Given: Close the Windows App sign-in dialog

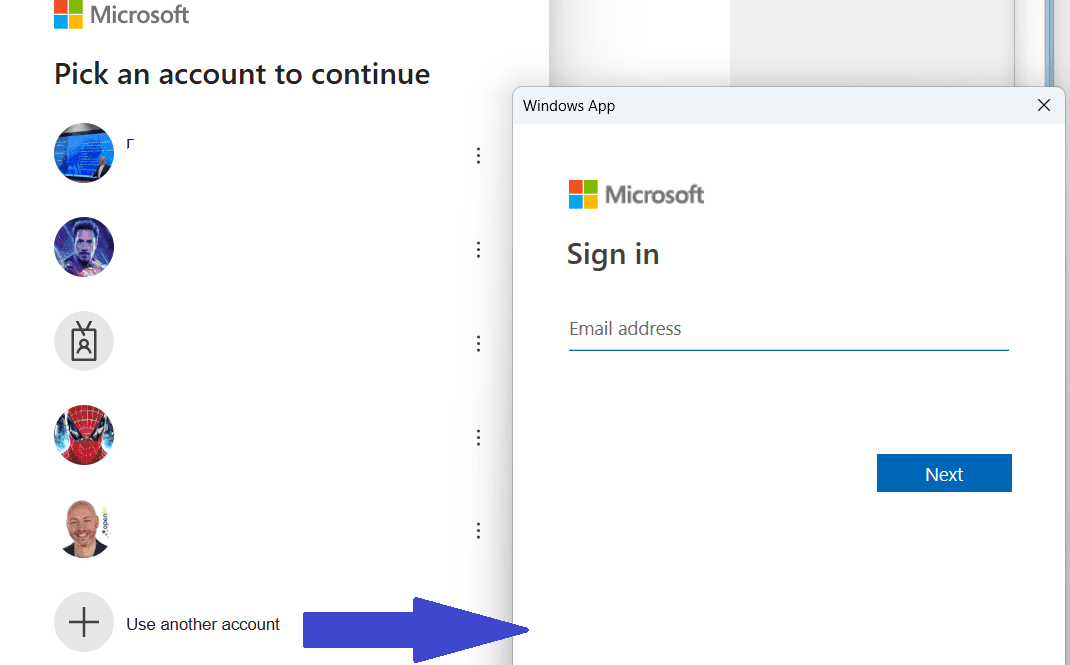Looking at the screenshot, I should tap(1043, 105).
